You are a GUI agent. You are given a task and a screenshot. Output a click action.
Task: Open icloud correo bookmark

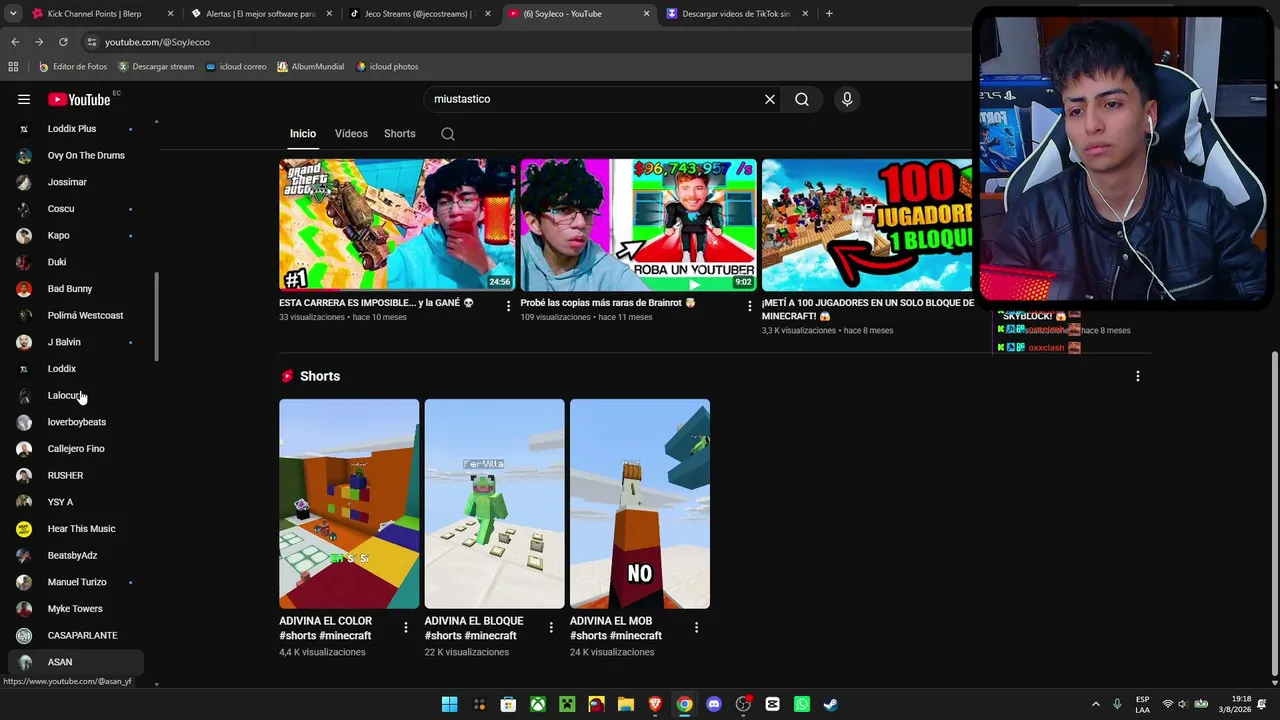(236, 67)
